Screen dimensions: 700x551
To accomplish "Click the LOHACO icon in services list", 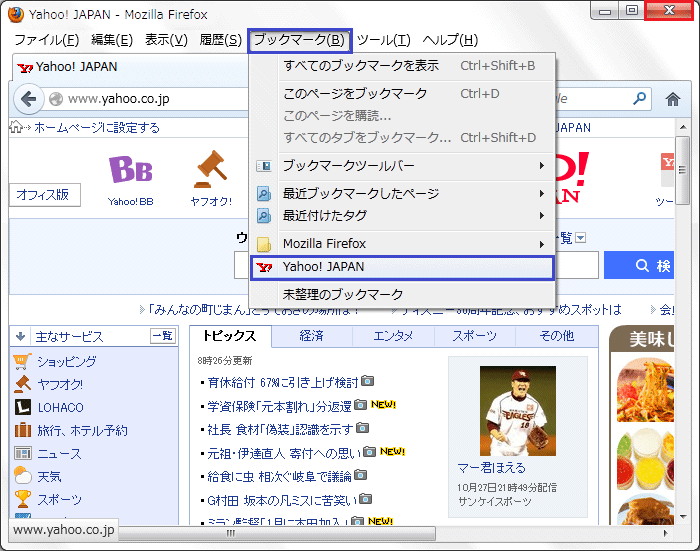I will [x=22, y=407].
